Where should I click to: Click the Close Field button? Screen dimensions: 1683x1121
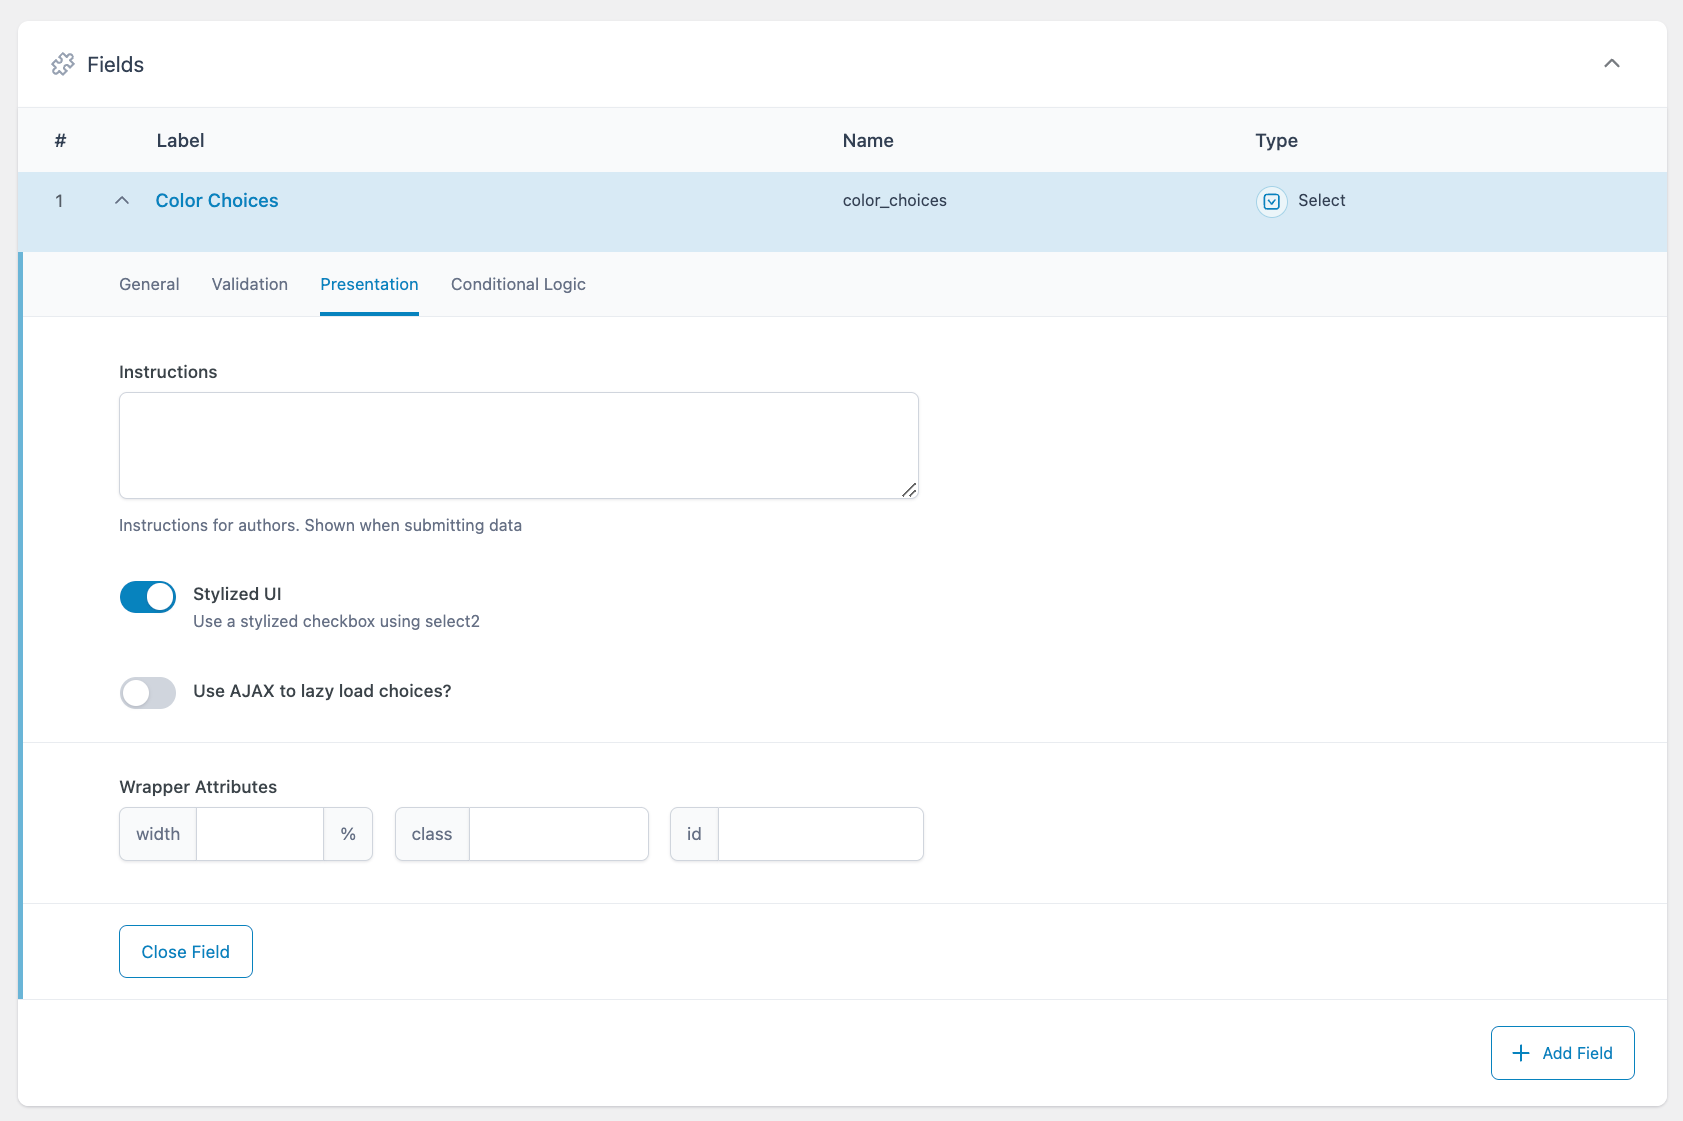[x=185, y=951]
